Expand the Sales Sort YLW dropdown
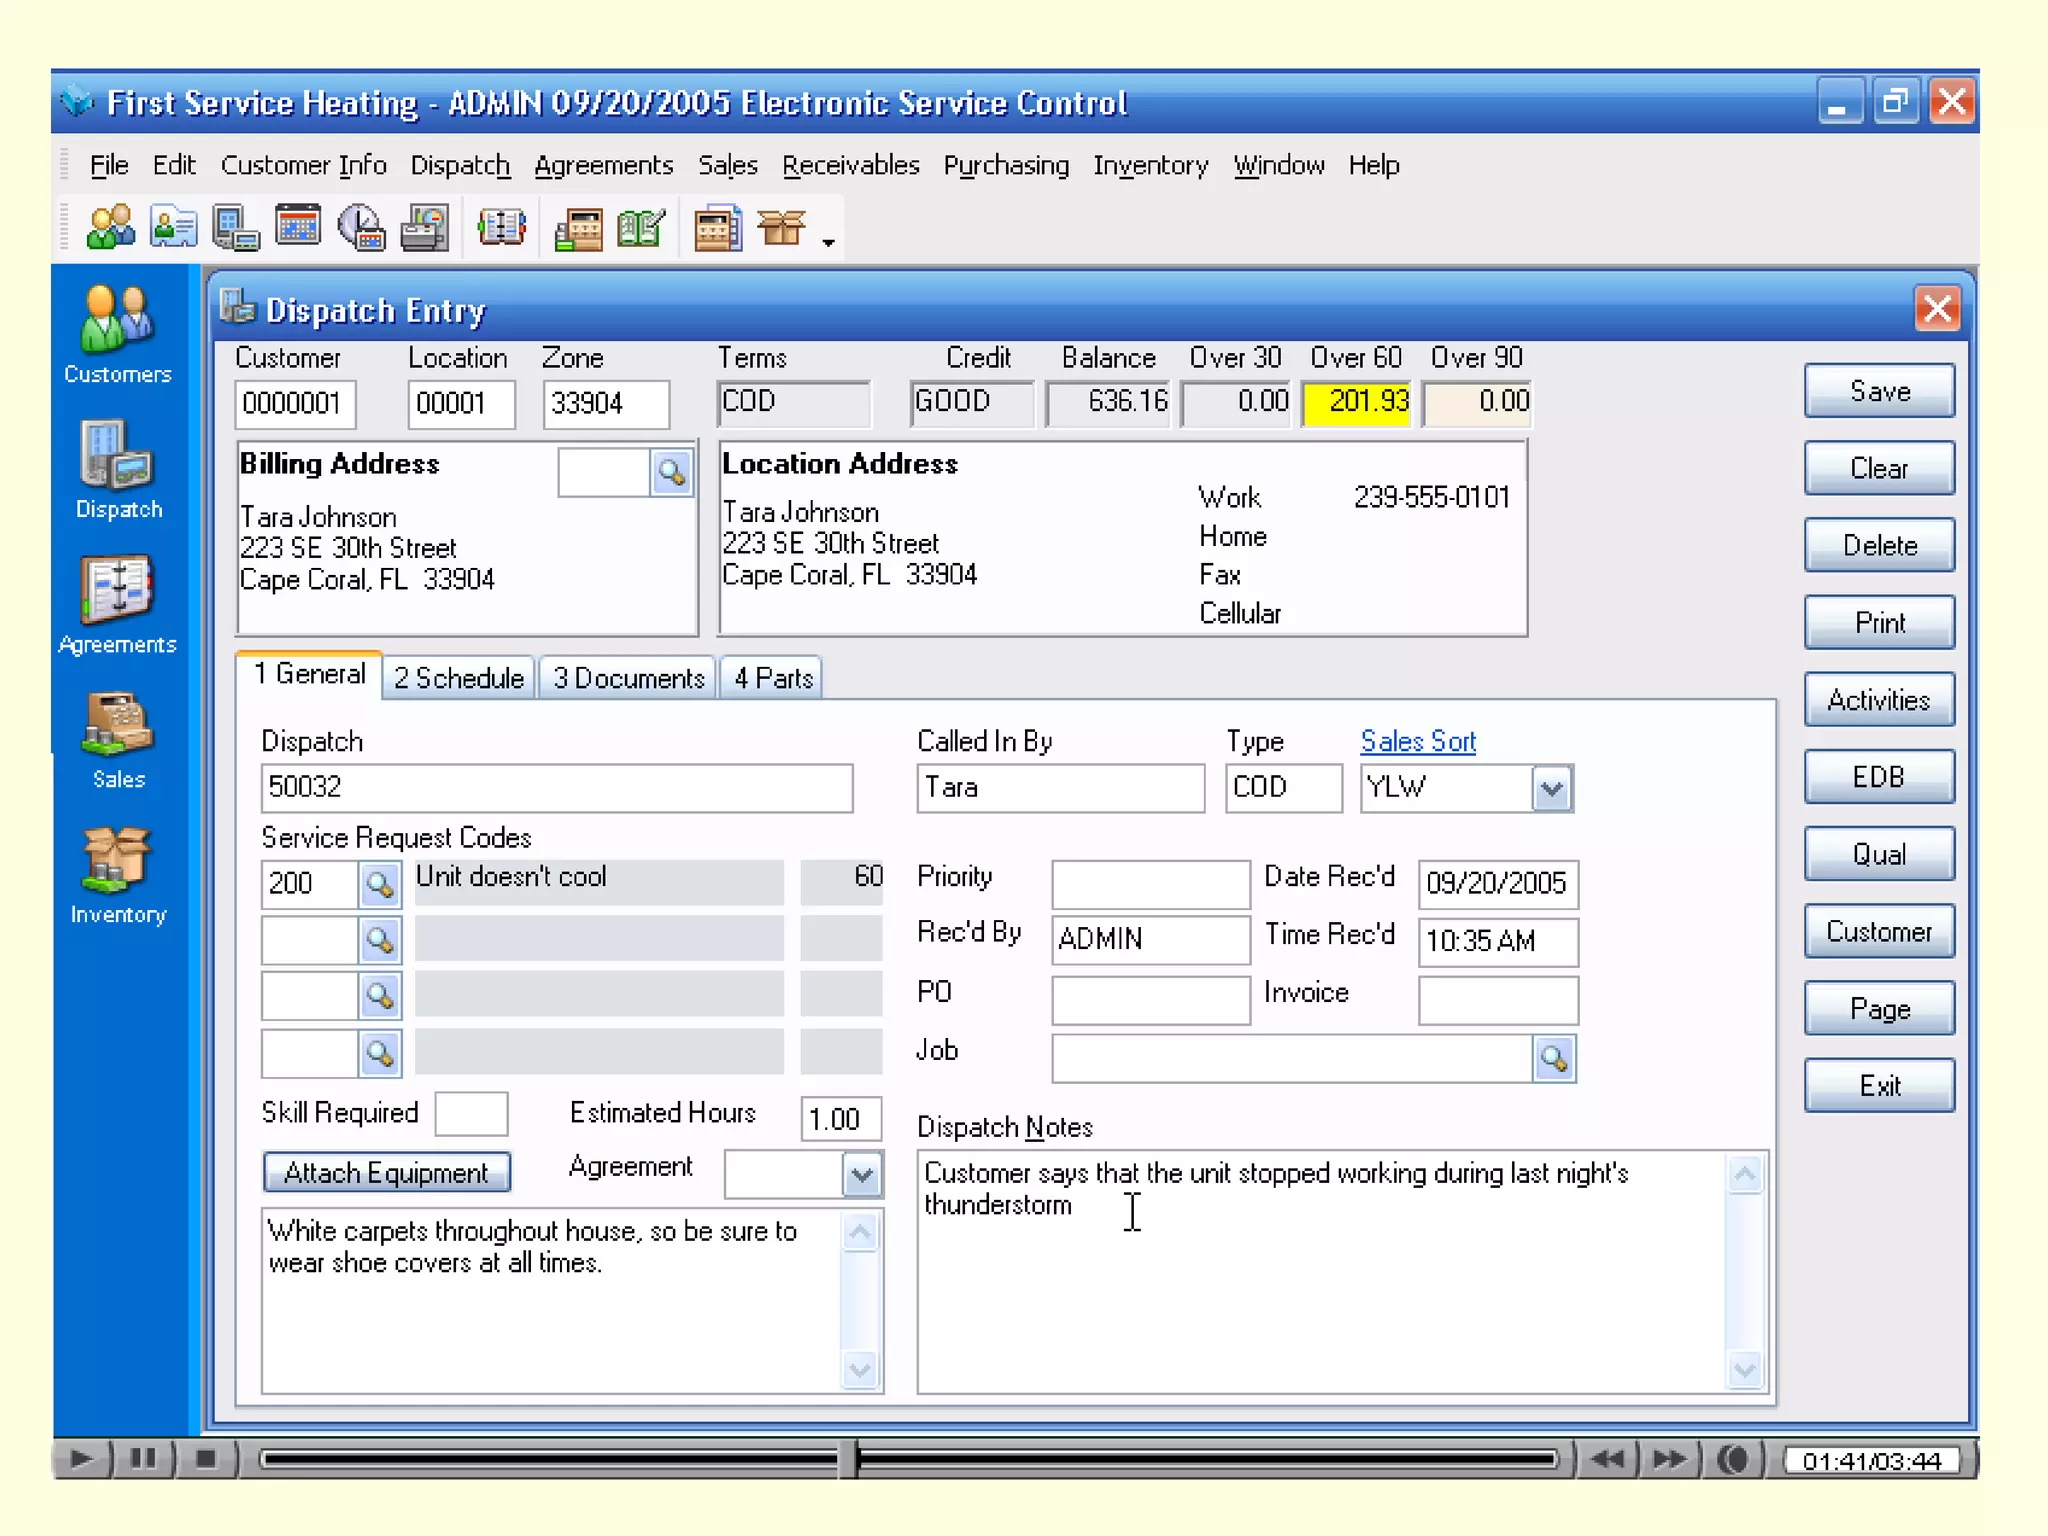The height and width of the screenshot is (1536, 2048). [1551, 789]
